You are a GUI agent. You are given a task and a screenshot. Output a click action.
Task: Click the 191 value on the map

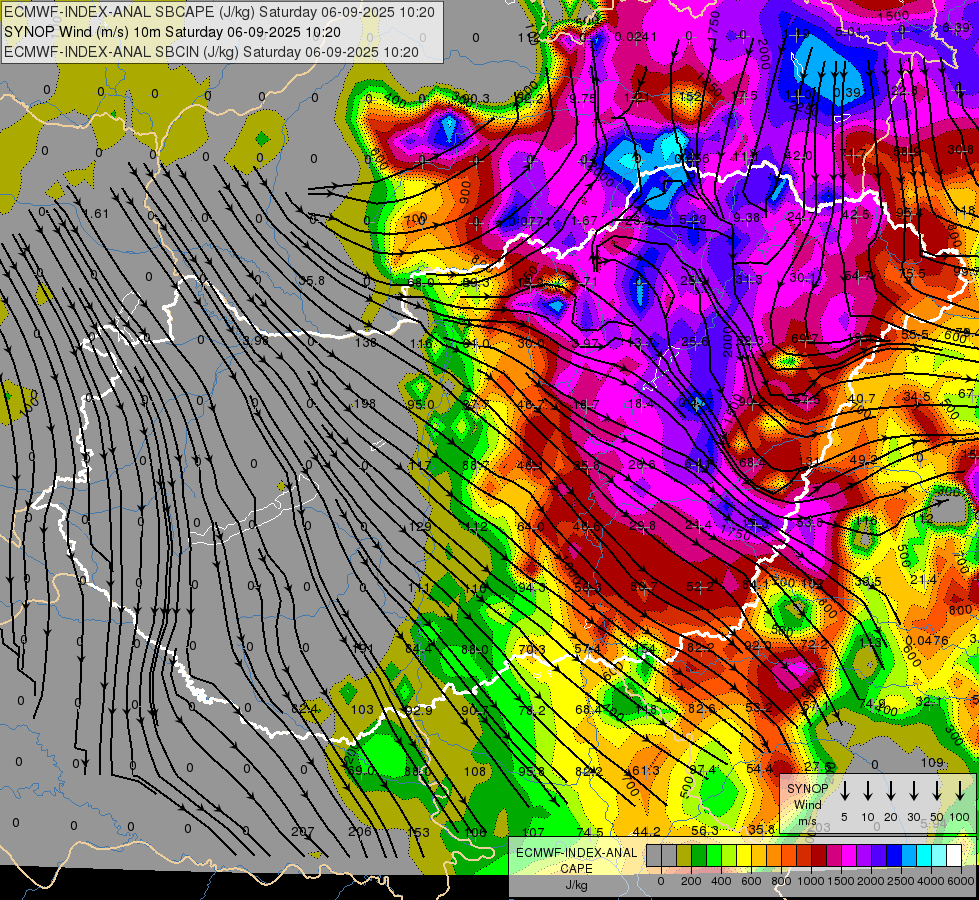pos(363,648)
